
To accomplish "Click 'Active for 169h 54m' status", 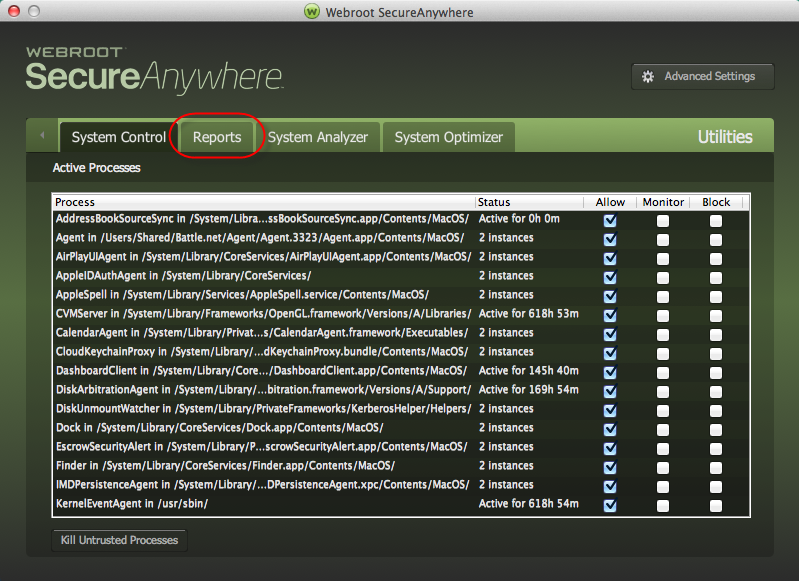I will point(528,390).
